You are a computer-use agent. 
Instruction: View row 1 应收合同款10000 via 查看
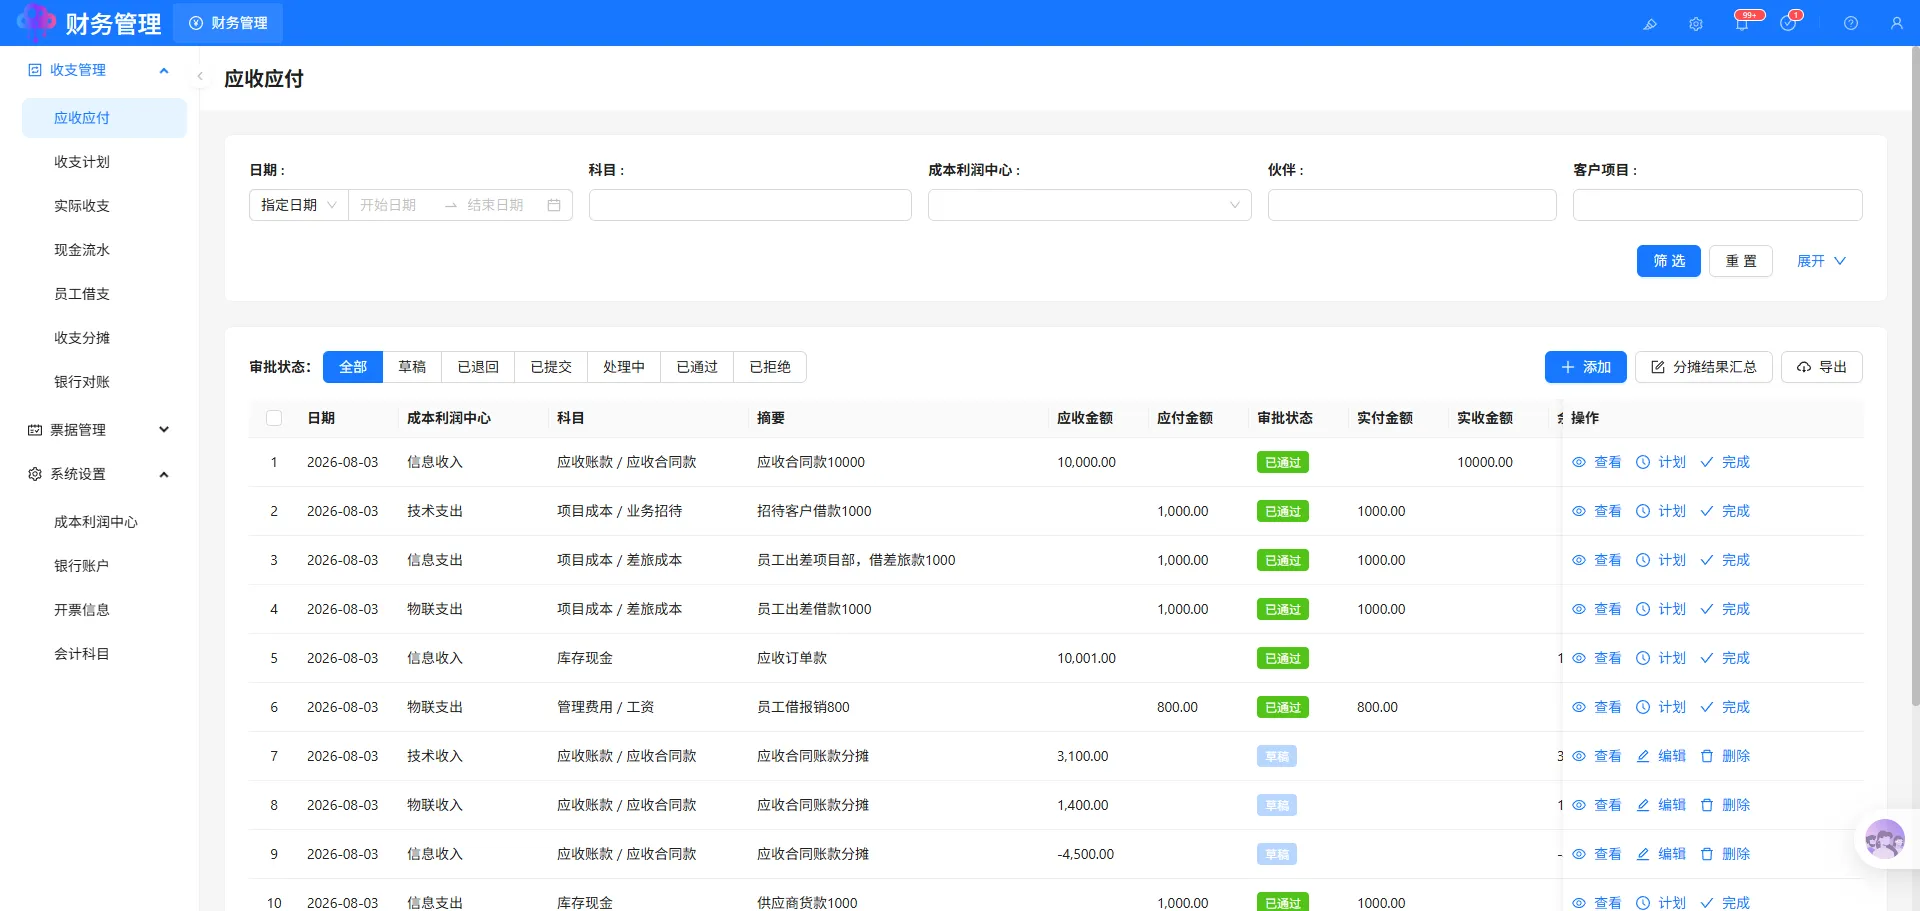click(1597, 462)
